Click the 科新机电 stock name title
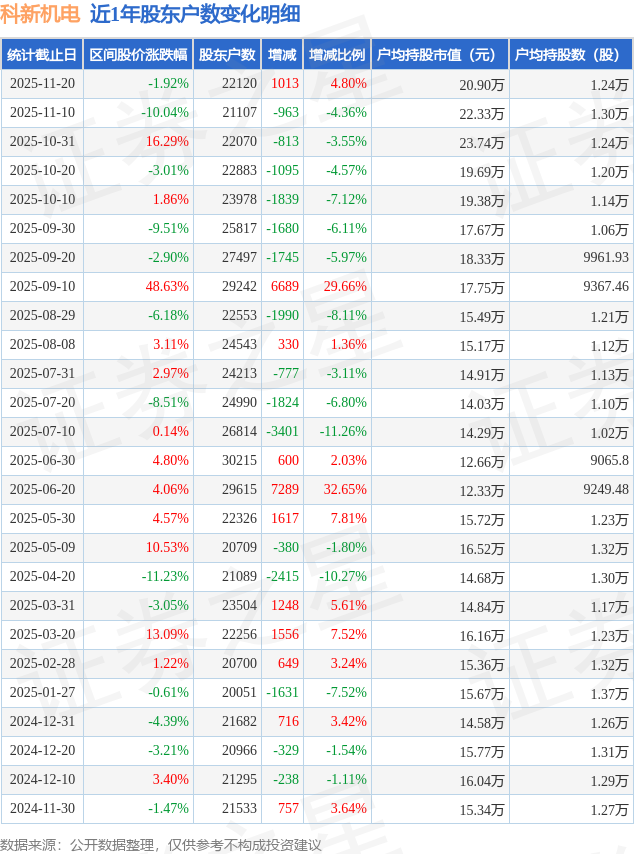Viewport: 634px width, 854px height. click(x=40, y=14)
